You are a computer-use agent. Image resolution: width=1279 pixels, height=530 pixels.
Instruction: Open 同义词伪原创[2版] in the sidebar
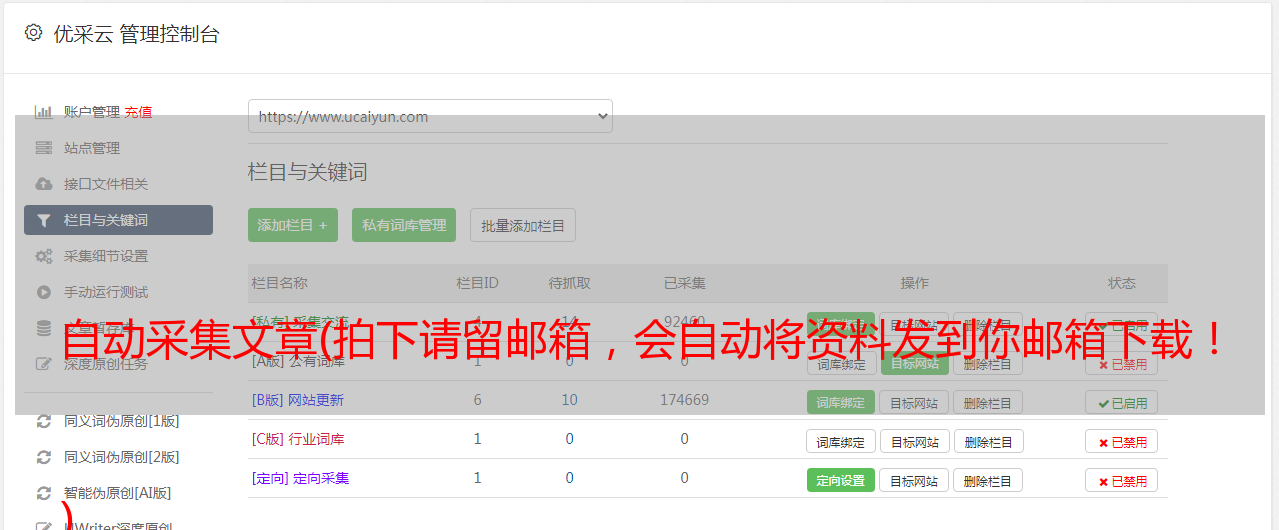[x=122, y=457]
